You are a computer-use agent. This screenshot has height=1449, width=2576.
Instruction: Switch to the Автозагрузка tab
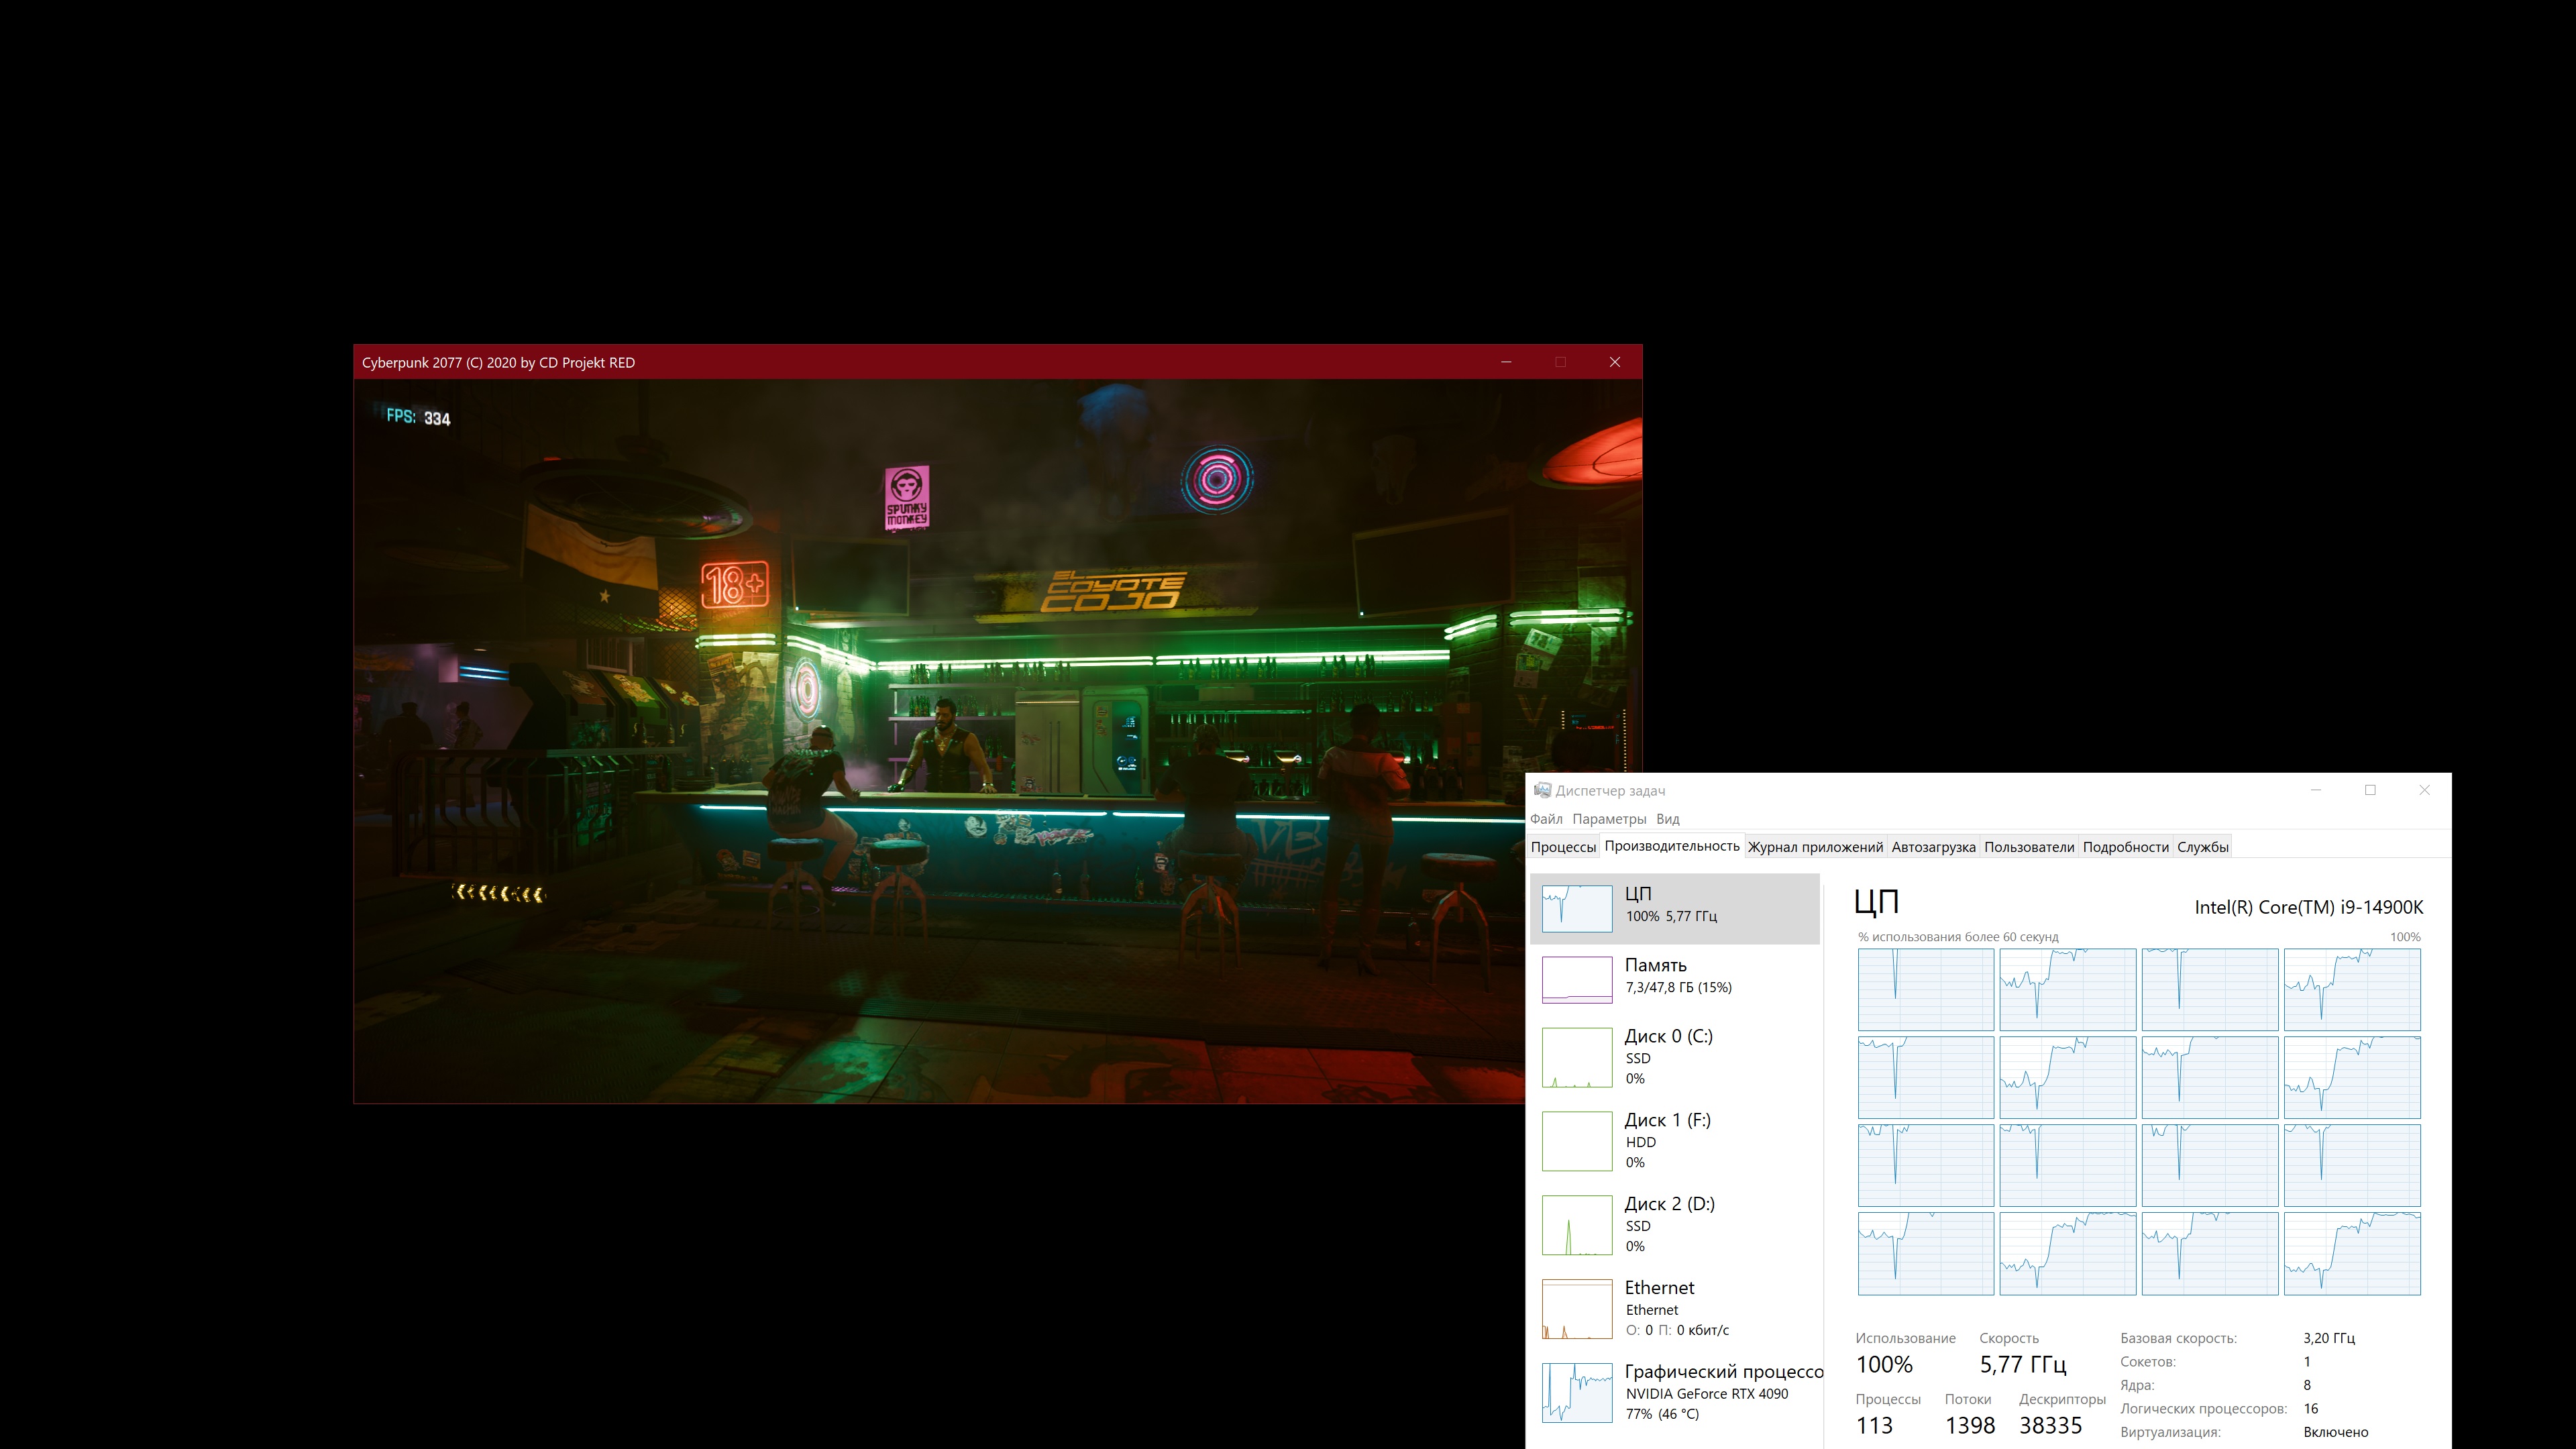click(x=1933, y=847)
